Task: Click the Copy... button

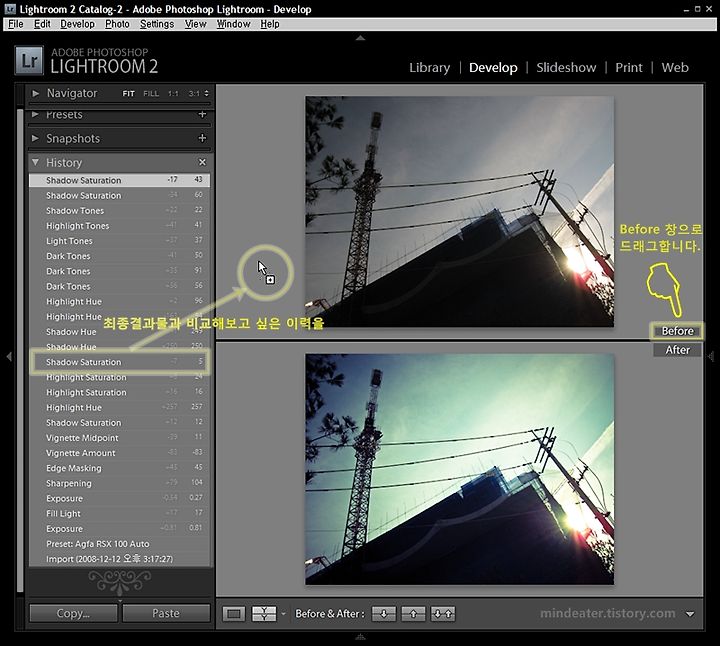Action: coord(73,613)
